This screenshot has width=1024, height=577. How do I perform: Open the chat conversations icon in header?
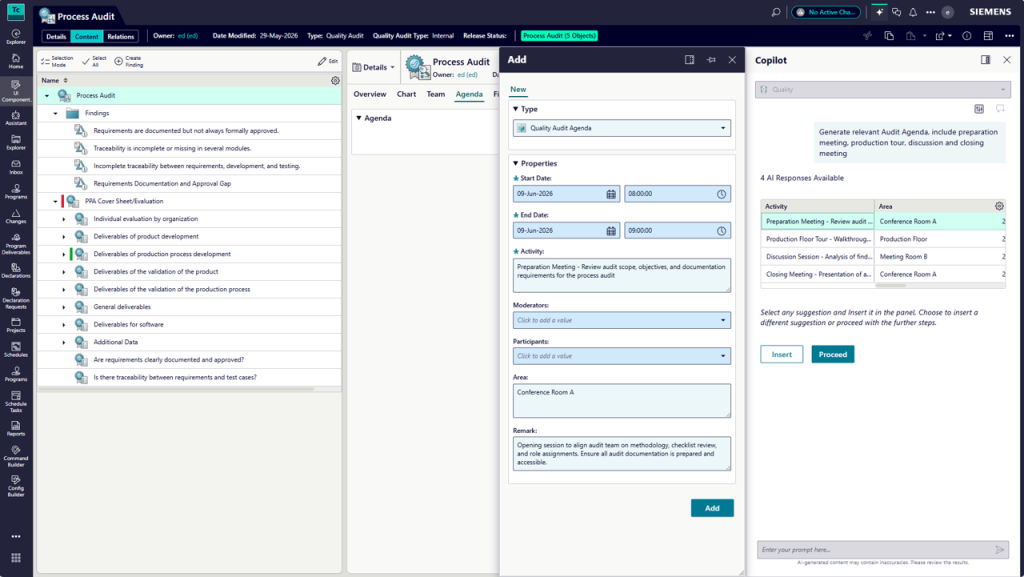pos(896,12)
